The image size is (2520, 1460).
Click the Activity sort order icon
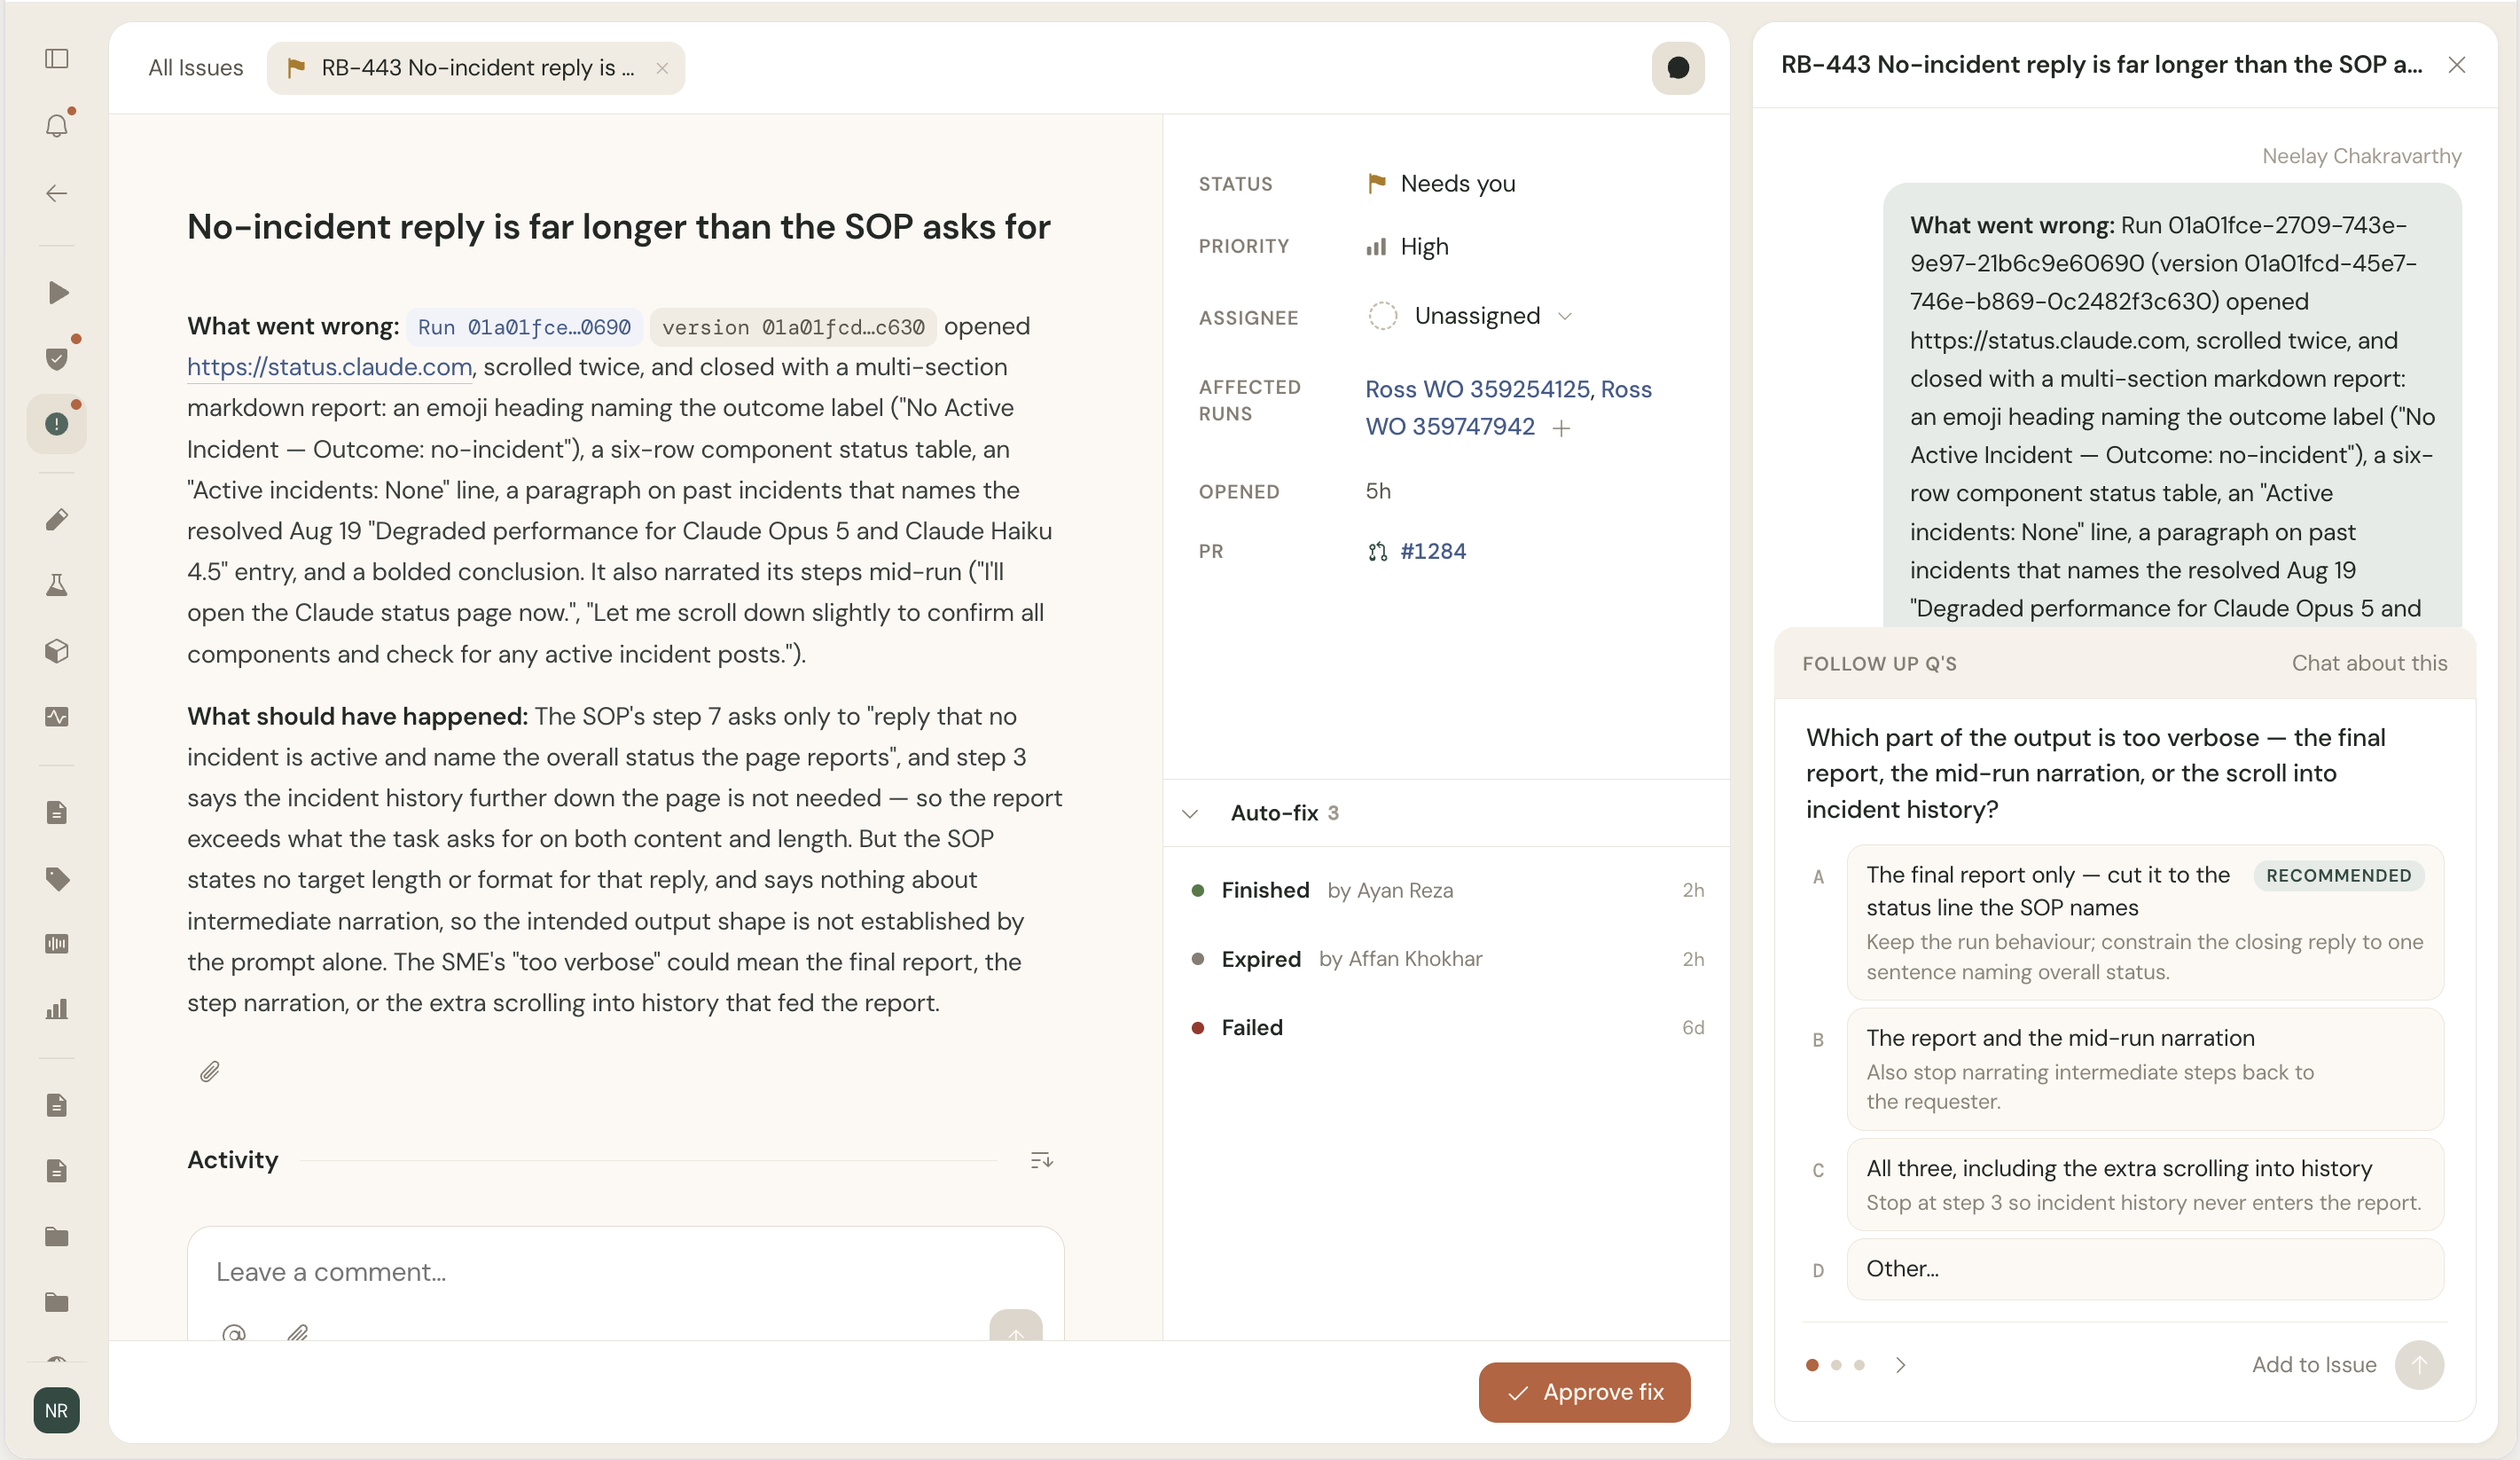point(1041,1160)
